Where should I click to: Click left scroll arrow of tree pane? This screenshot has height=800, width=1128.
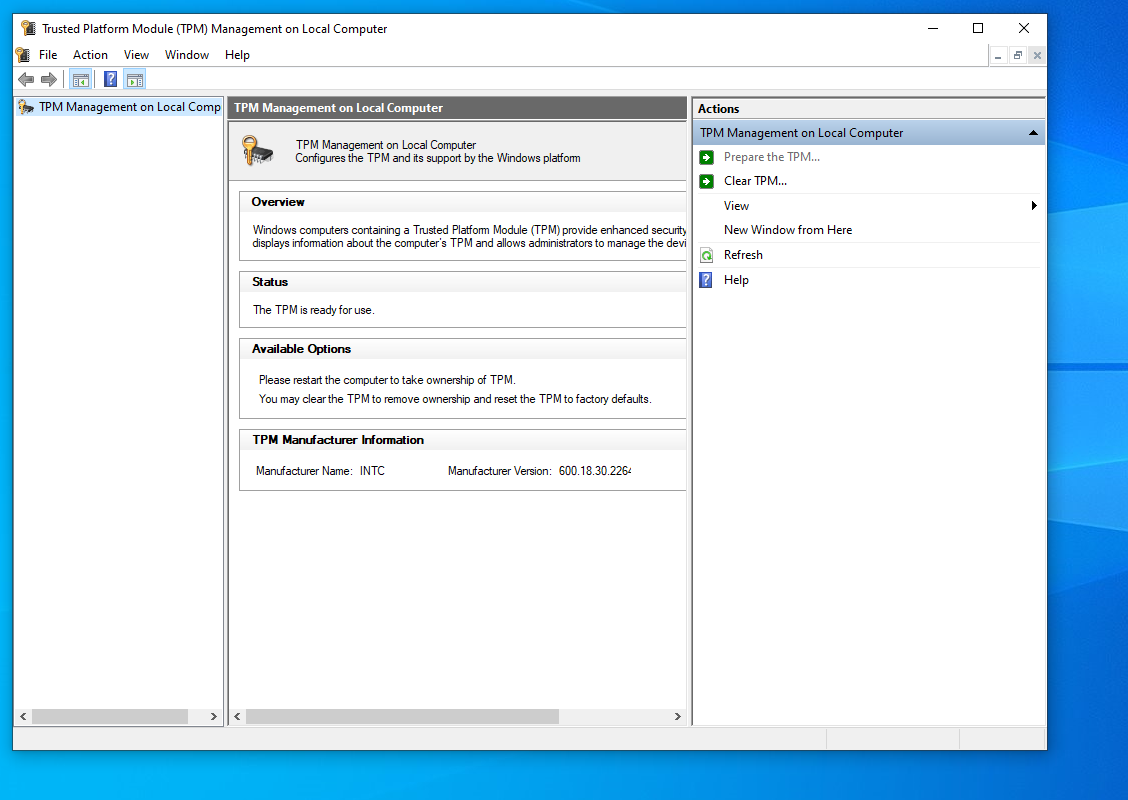23,717
